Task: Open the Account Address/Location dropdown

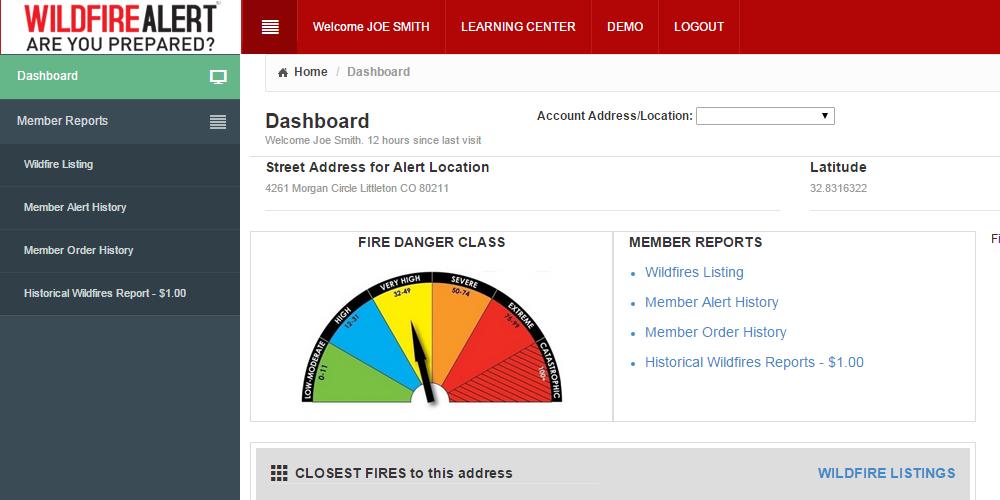Action: point(765,116)
